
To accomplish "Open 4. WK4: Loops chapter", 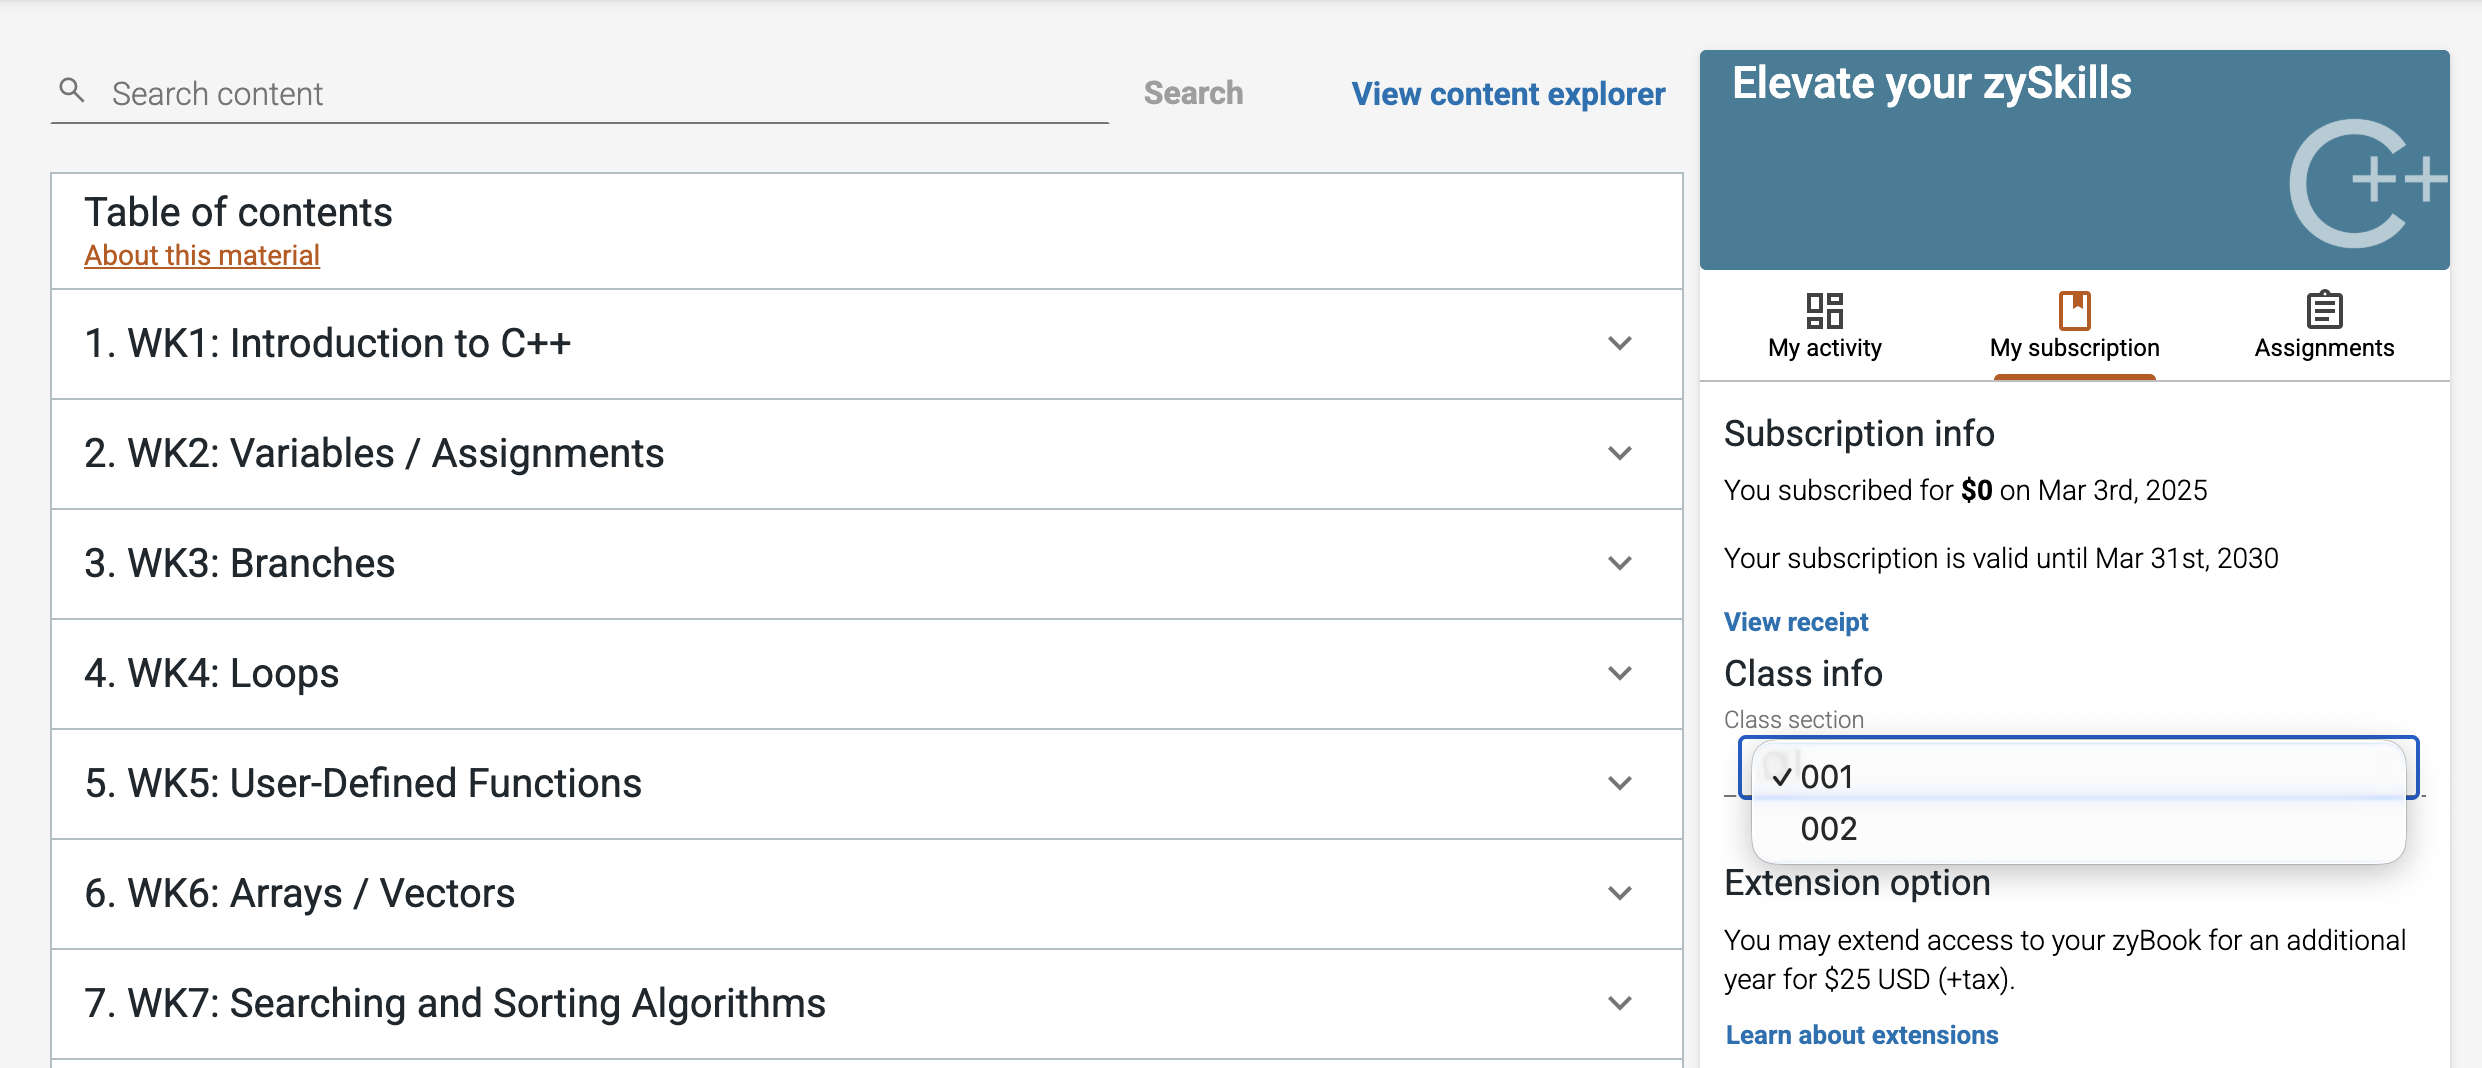I will 866,674.
